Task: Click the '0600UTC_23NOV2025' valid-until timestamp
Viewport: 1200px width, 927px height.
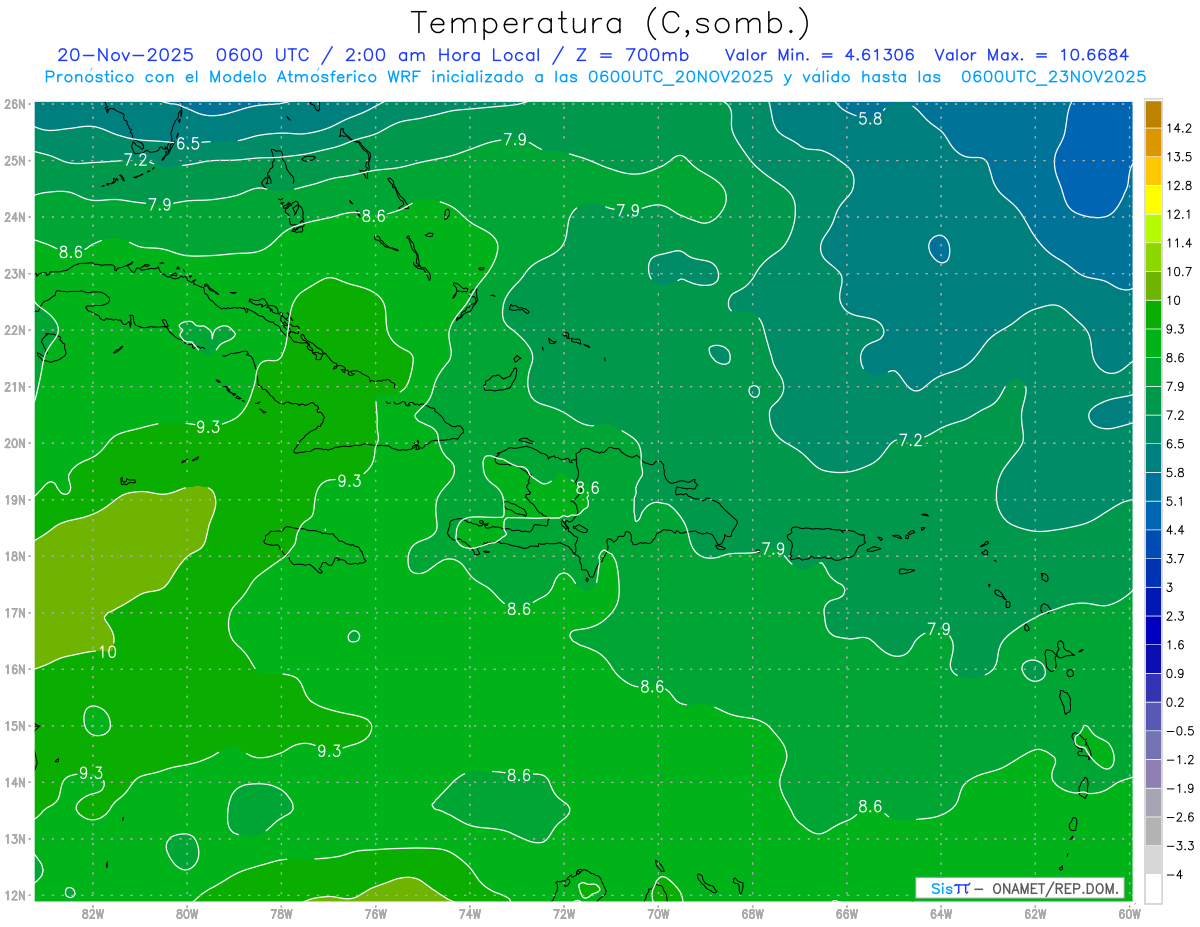Action: coord(1053,76)
